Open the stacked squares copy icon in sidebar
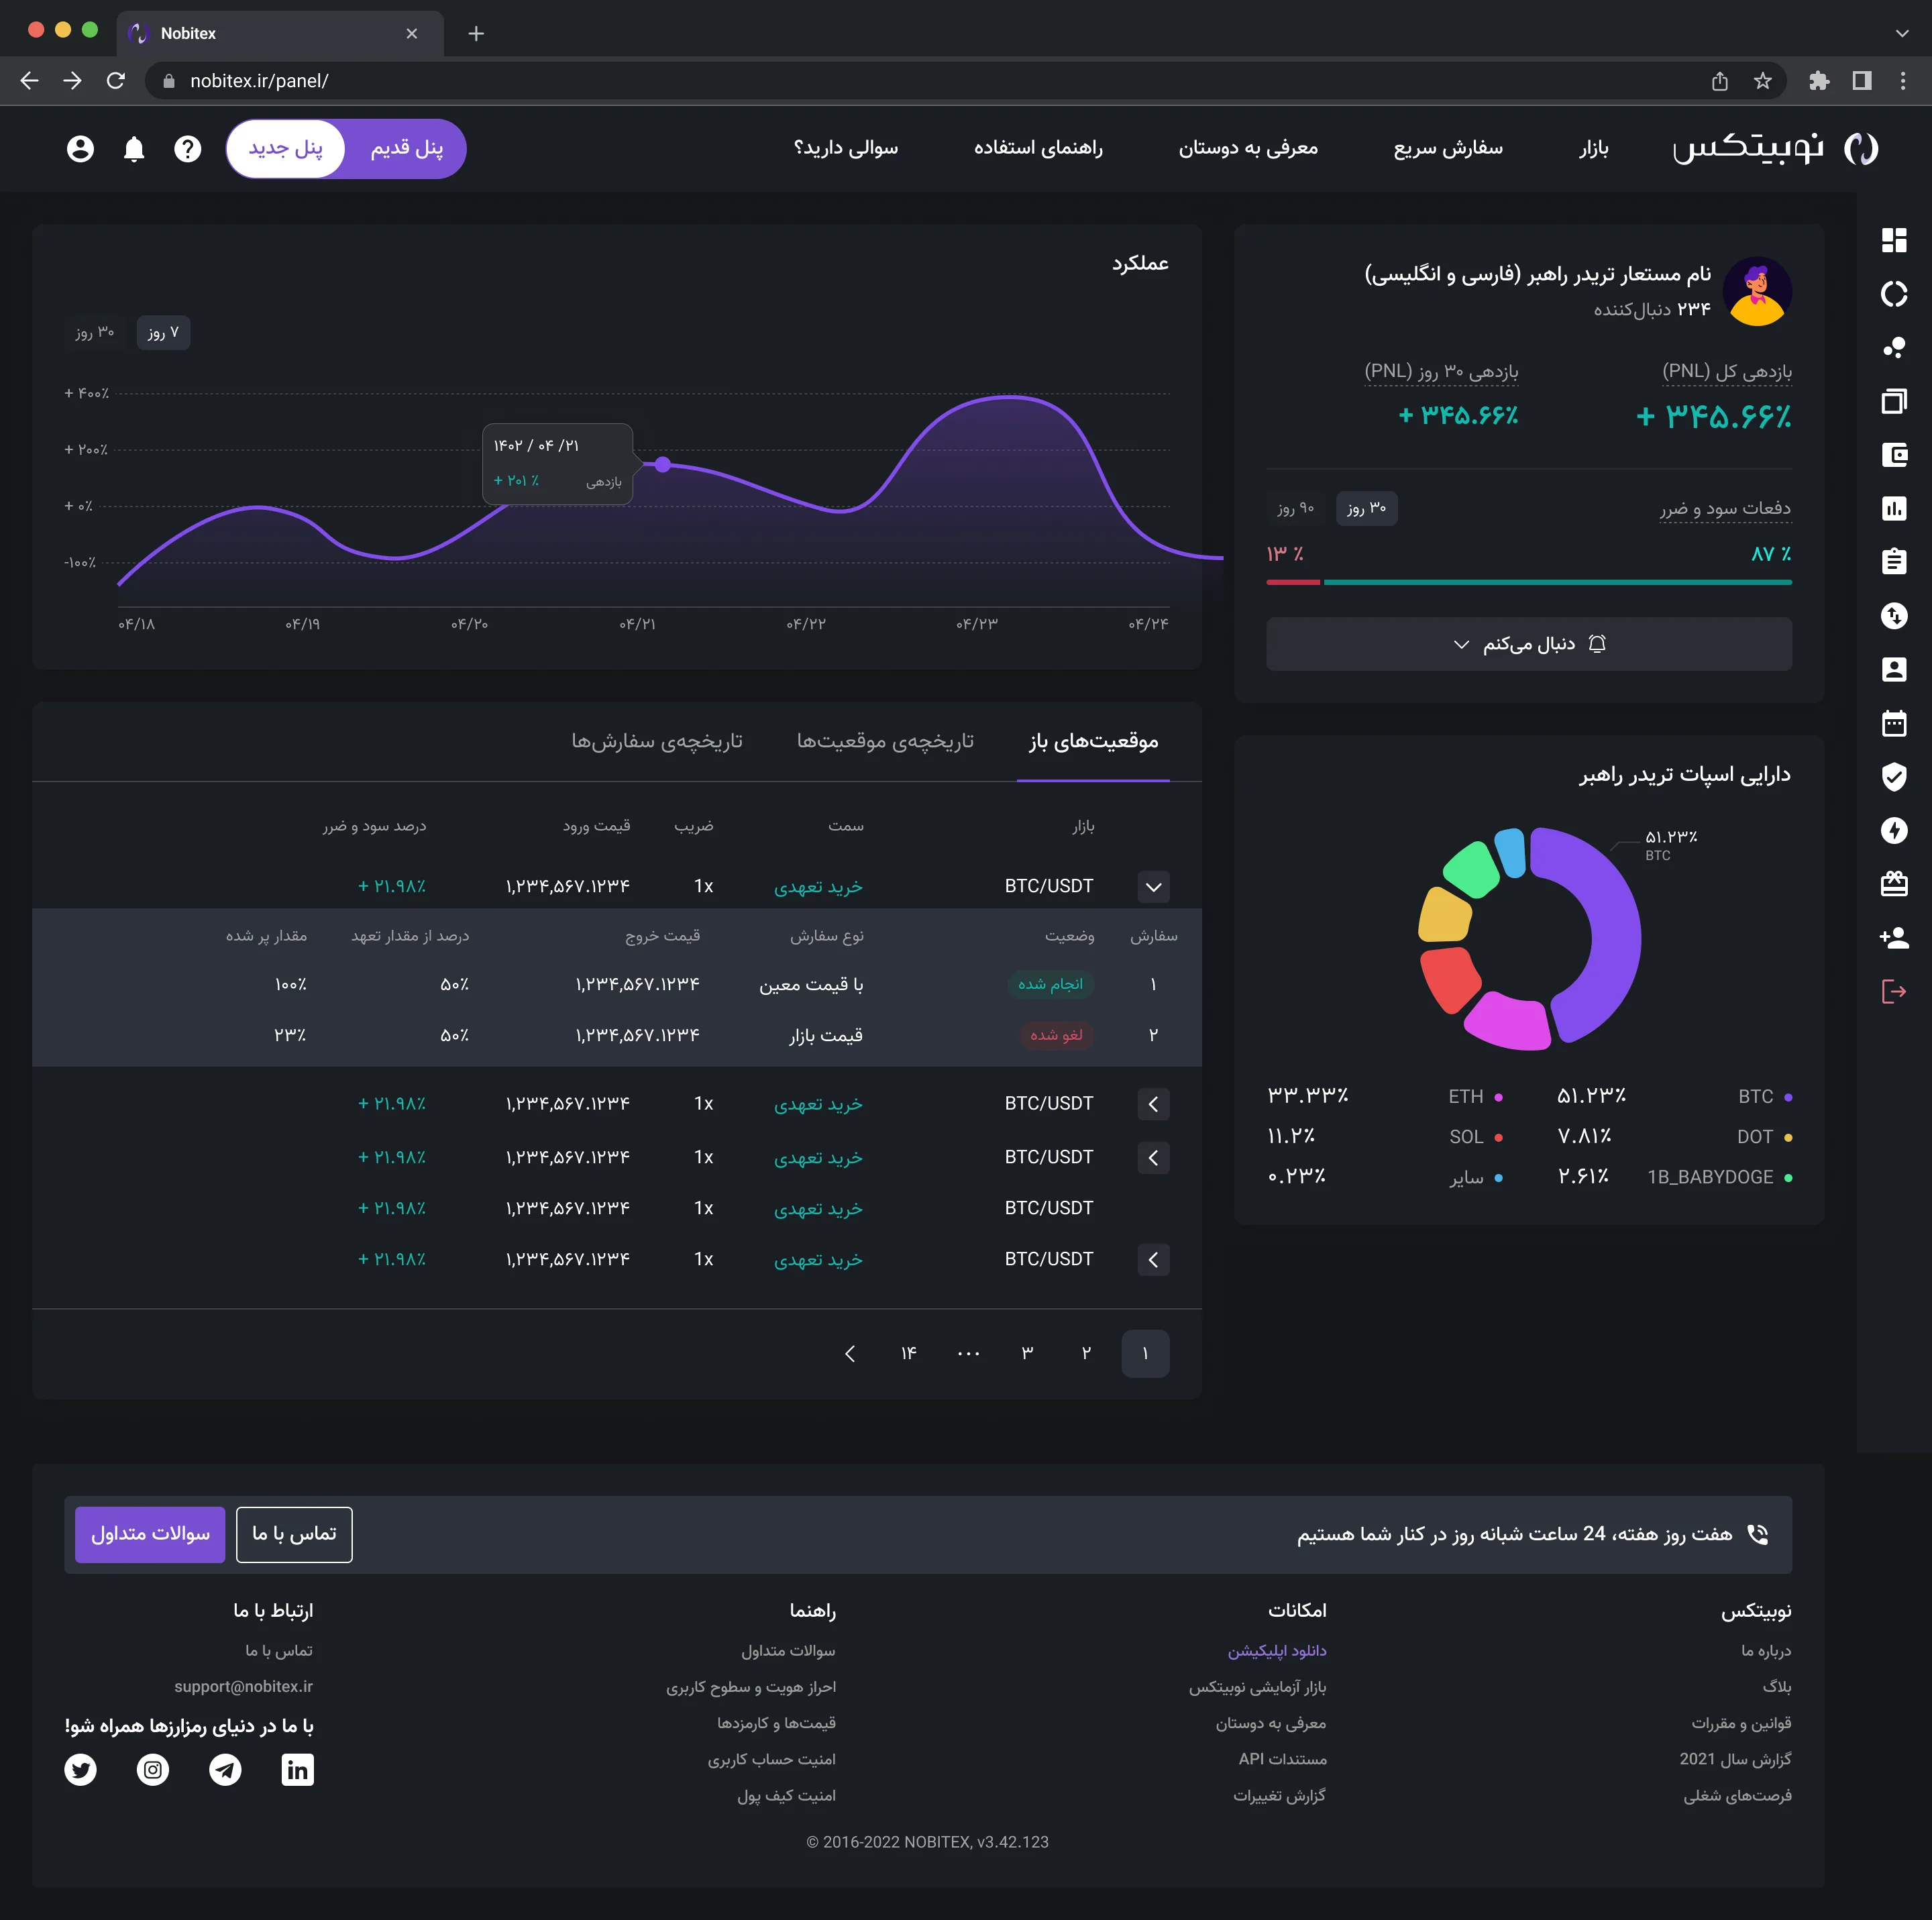 pos(1894,401)
